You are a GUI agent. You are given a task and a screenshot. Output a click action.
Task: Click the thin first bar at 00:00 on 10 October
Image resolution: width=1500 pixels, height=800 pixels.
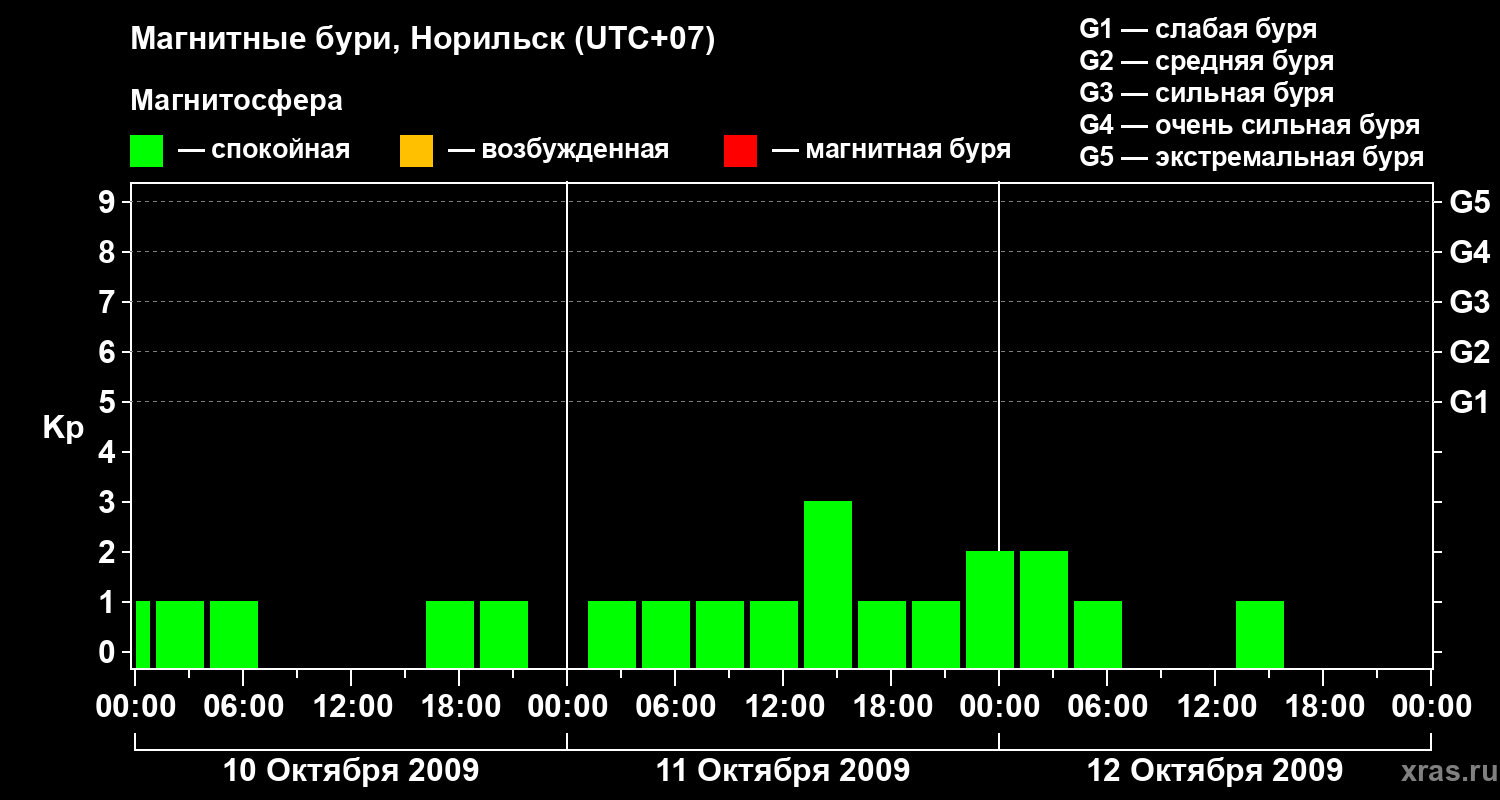coord(143,634)
